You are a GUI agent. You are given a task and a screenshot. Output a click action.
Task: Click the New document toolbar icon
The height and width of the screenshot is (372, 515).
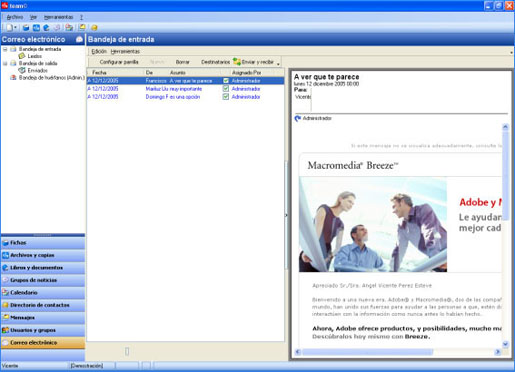coord(10,28)
